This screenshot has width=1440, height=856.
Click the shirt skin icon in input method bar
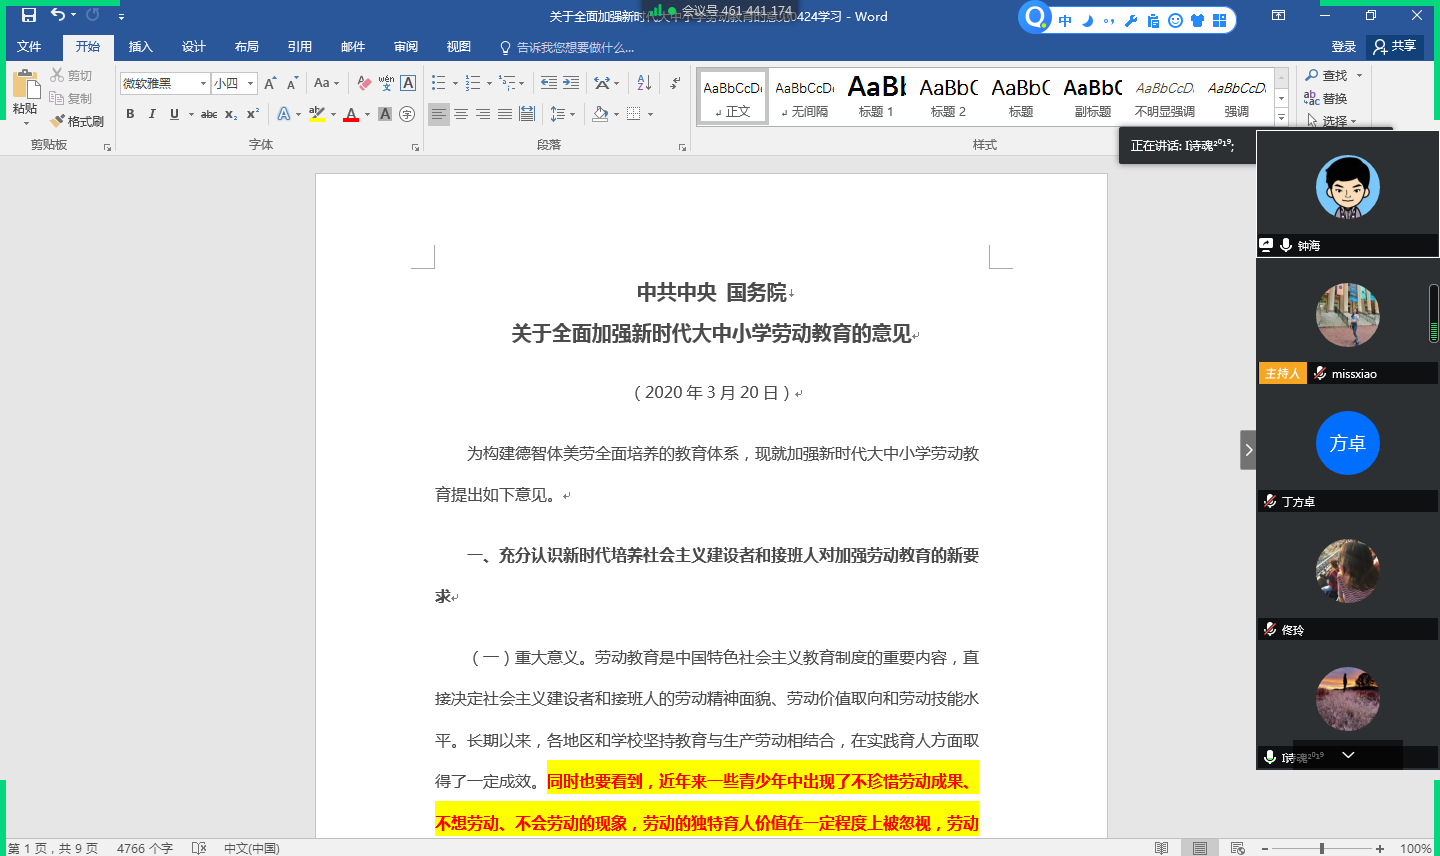click(1197, 20)
